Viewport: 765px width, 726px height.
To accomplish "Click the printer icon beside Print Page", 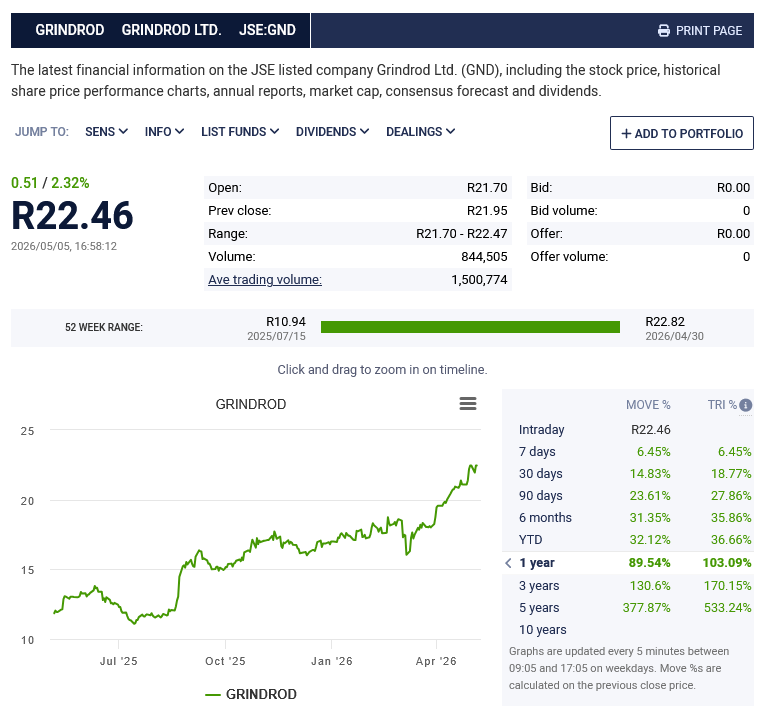I will pyautogui.click(x=664, y=31).
